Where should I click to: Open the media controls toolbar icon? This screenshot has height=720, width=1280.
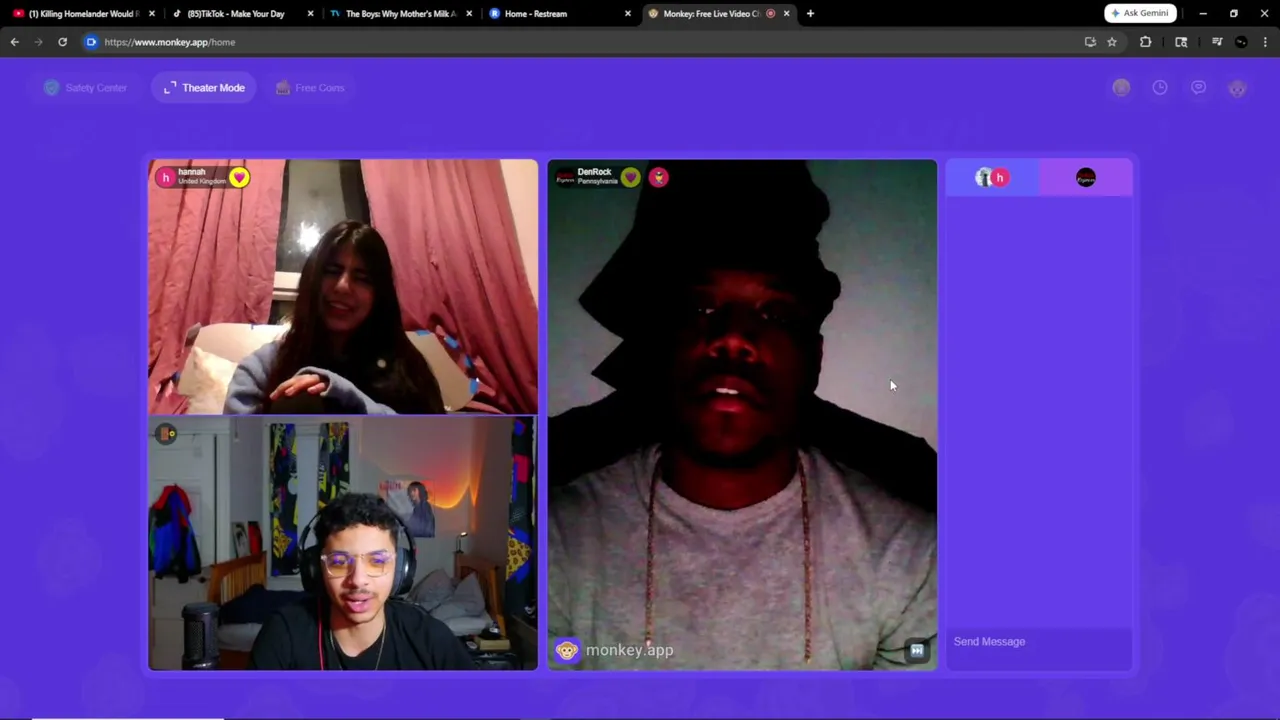[1217, 42]
